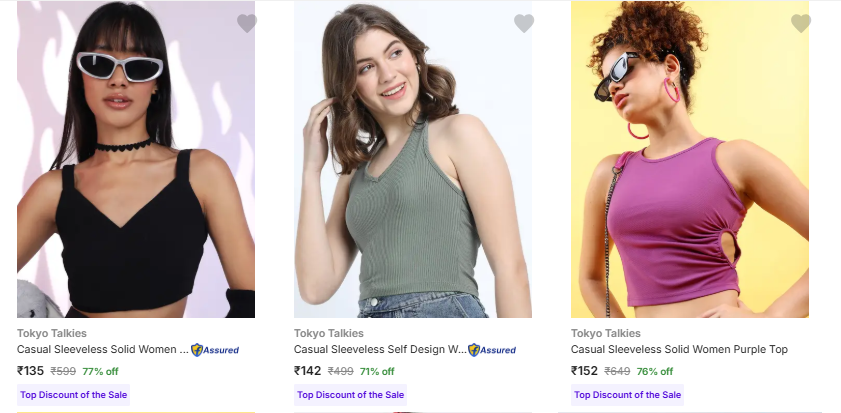The image size is (841, 413).
Task: Tap the heart icon on the green top
Action: click(524, 23)
